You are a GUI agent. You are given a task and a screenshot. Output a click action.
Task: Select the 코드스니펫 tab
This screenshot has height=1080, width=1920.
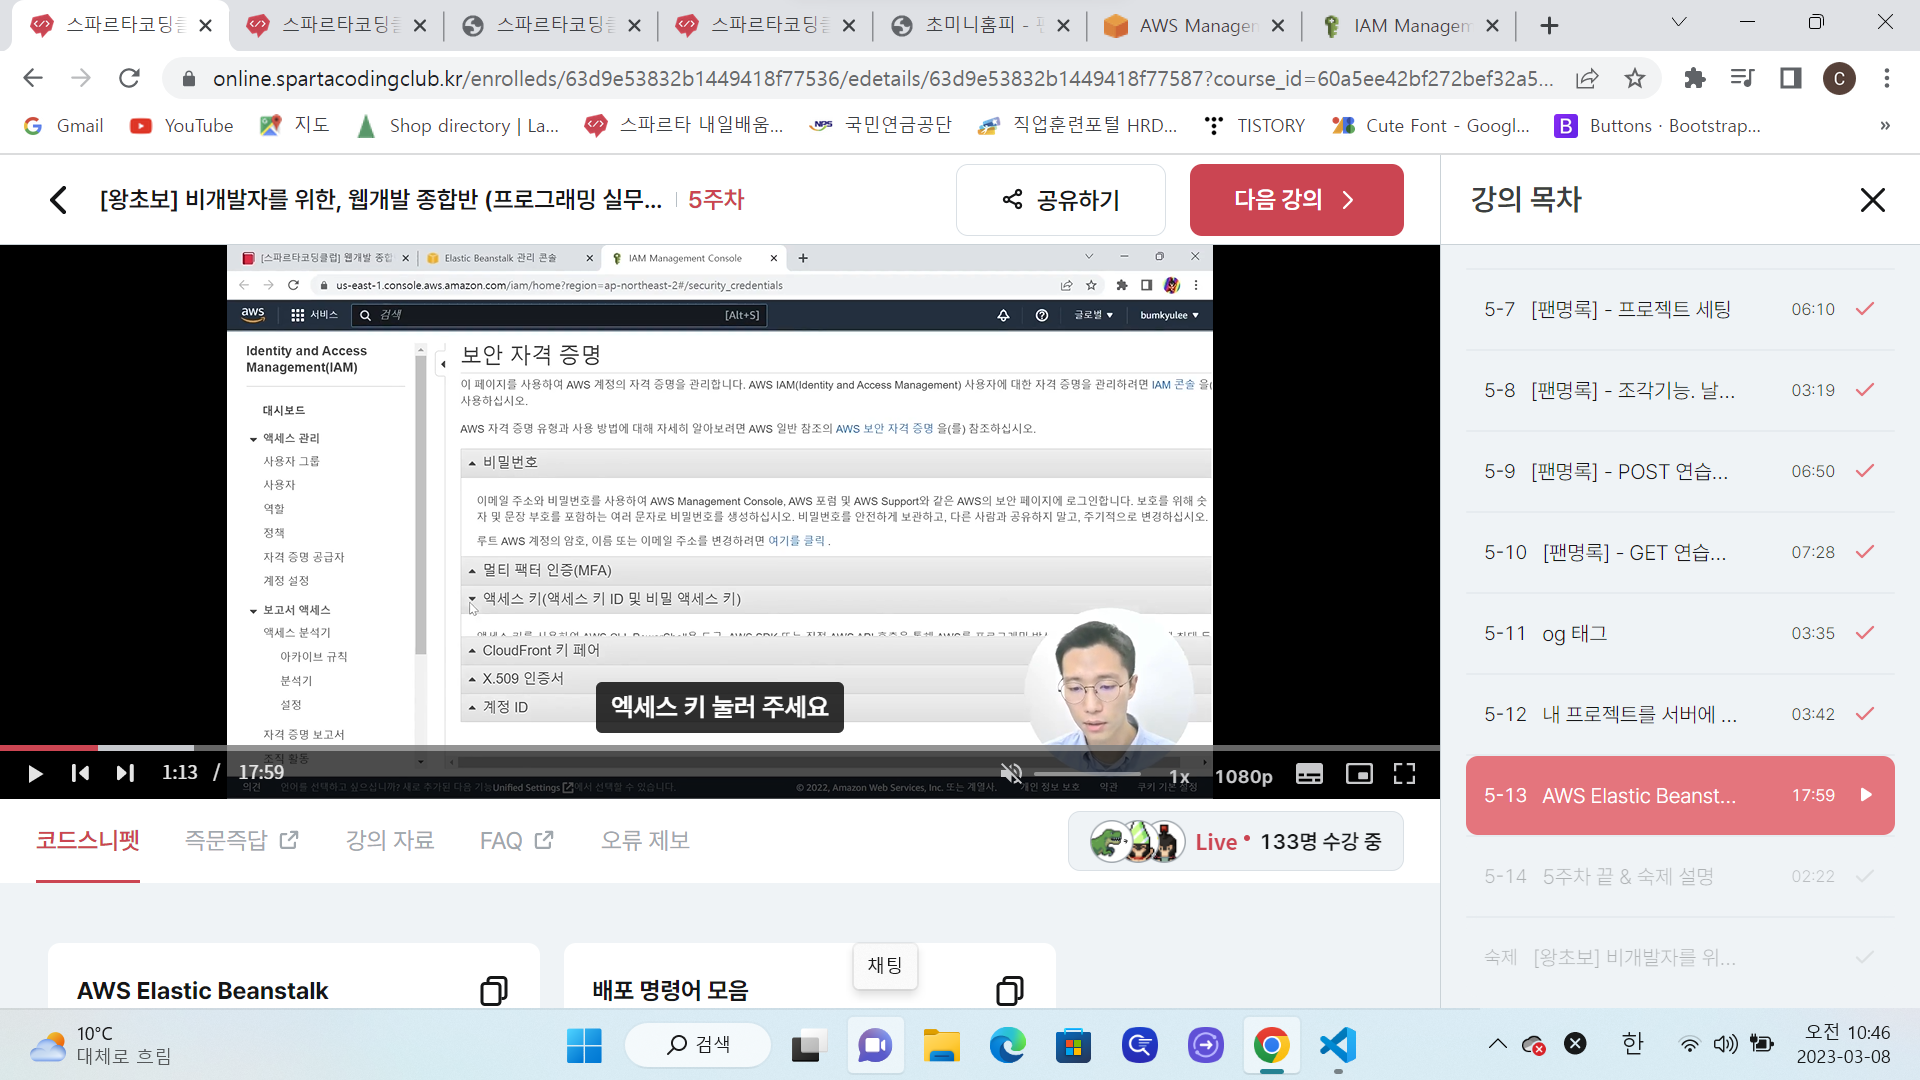(88, 841)
